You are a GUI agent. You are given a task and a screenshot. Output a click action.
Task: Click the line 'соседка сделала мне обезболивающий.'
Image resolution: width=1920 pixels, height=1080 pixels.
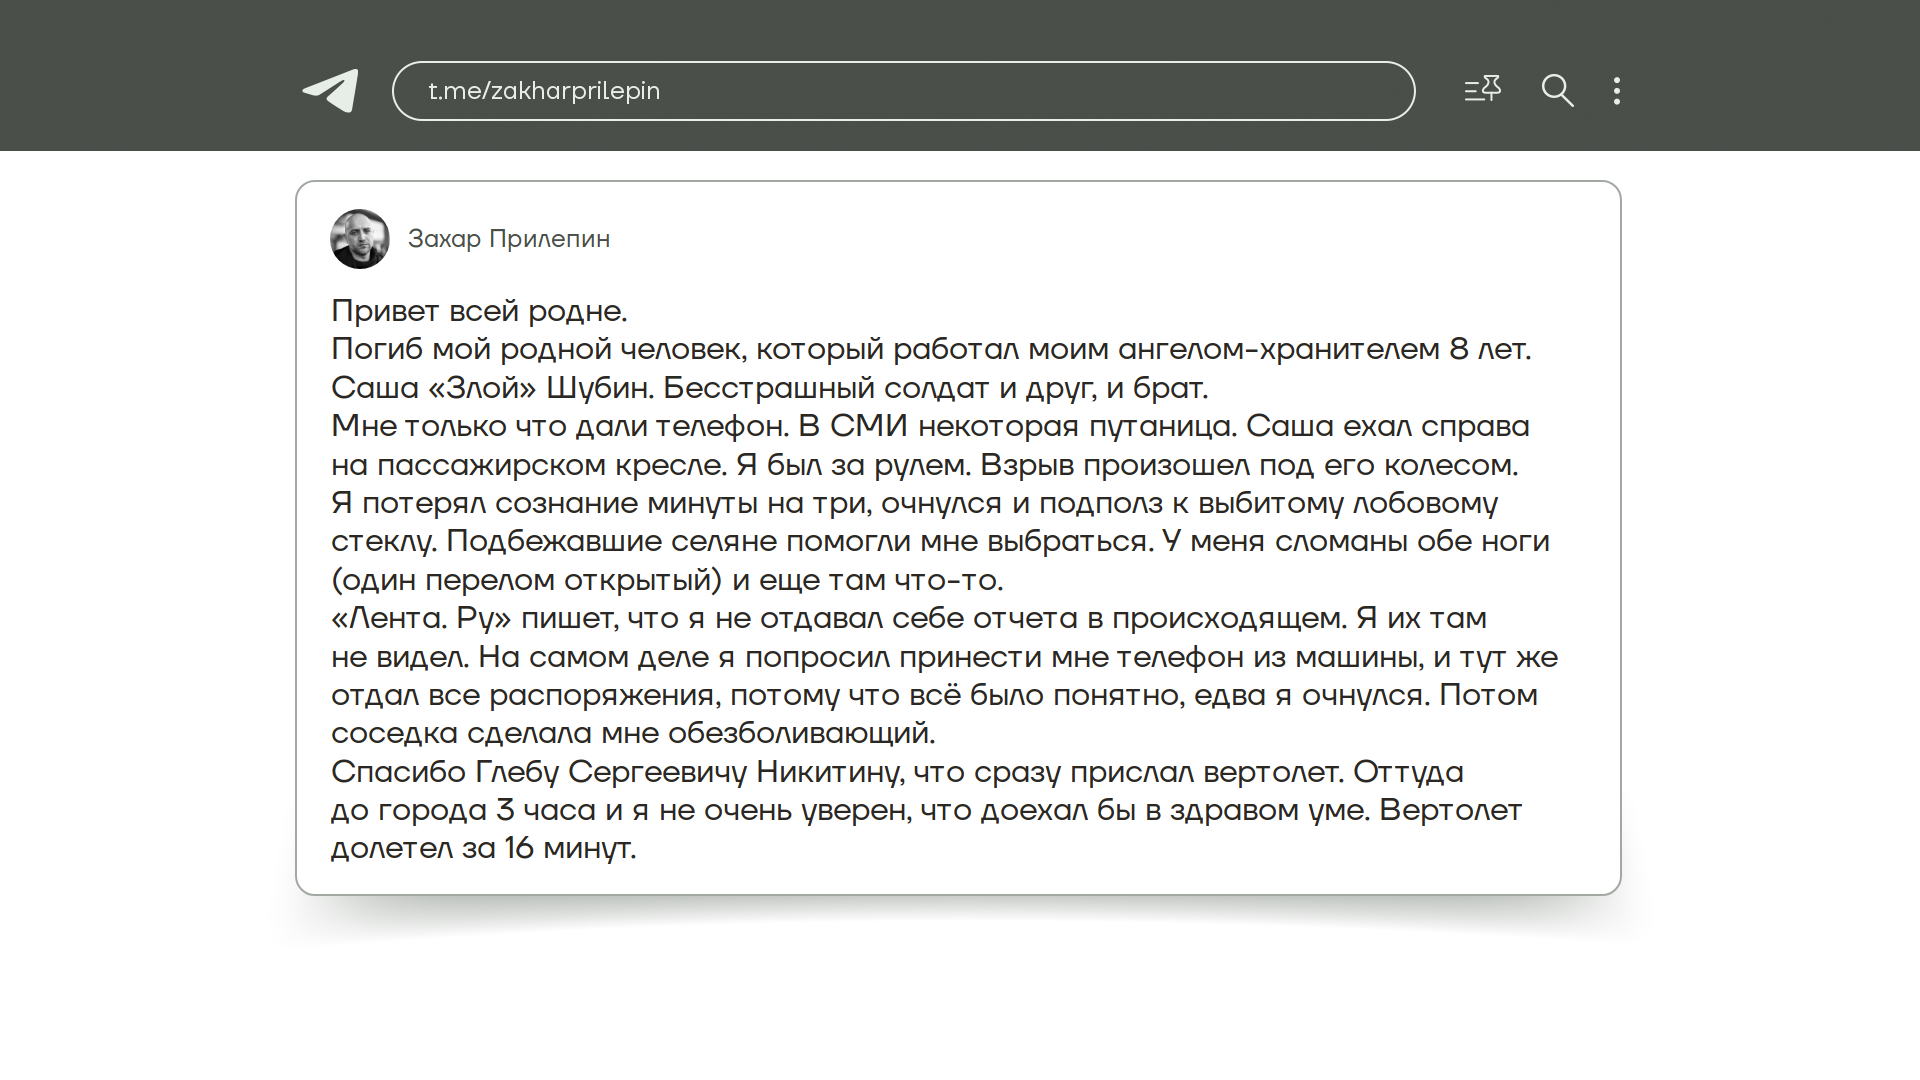pyautogui.click(x=633, y=733)
